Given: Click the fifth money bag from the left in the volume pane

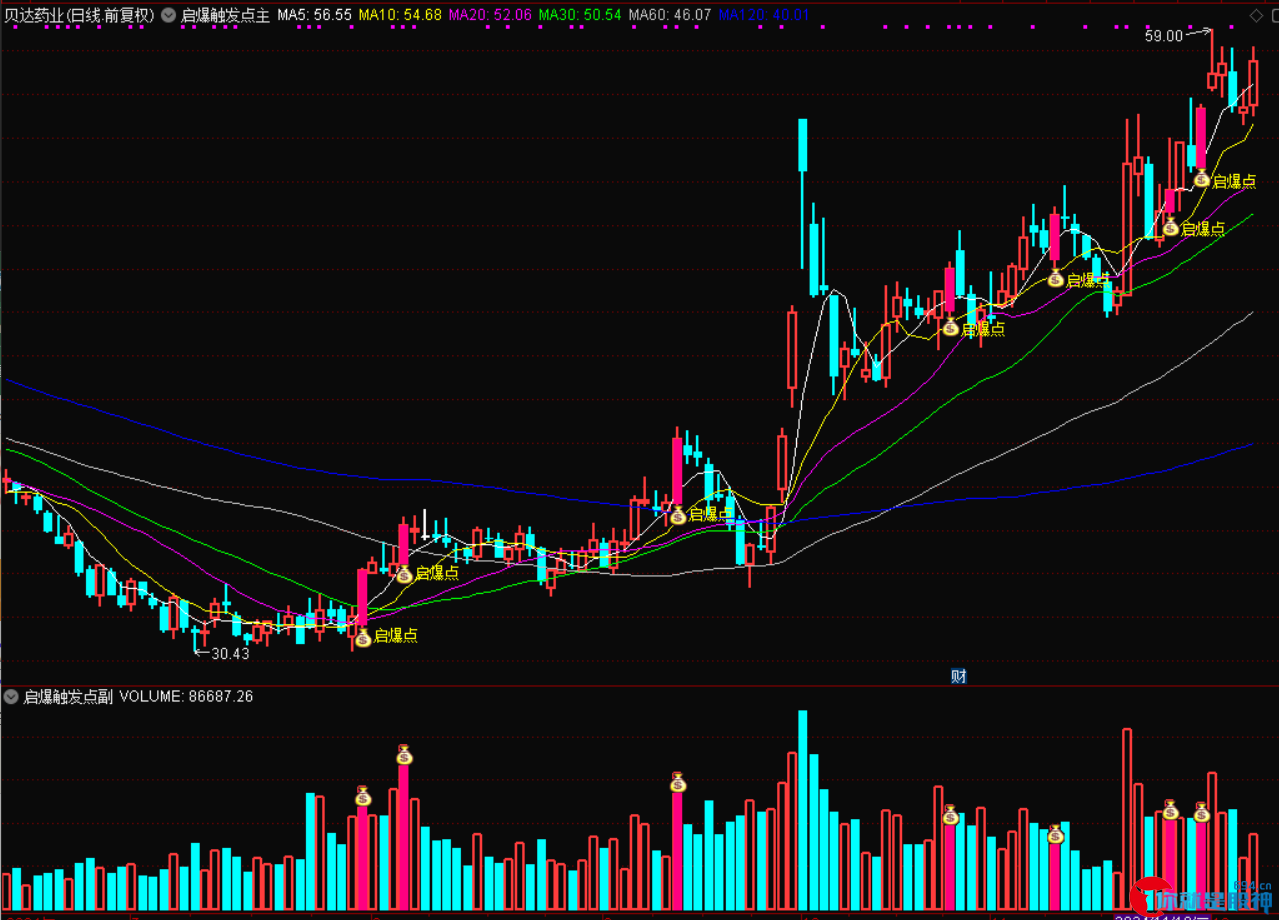Looking at the screenshot, I should tap(1056, 834).
